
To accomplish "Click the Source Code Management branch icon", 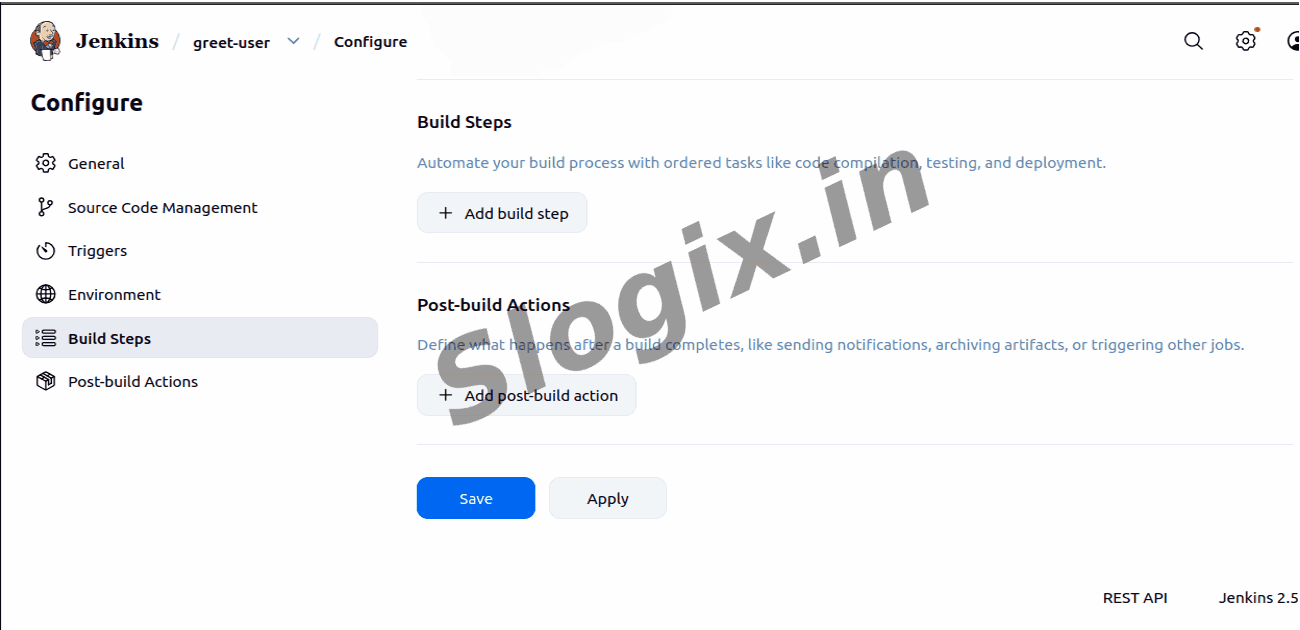I will tap(45, 207).
